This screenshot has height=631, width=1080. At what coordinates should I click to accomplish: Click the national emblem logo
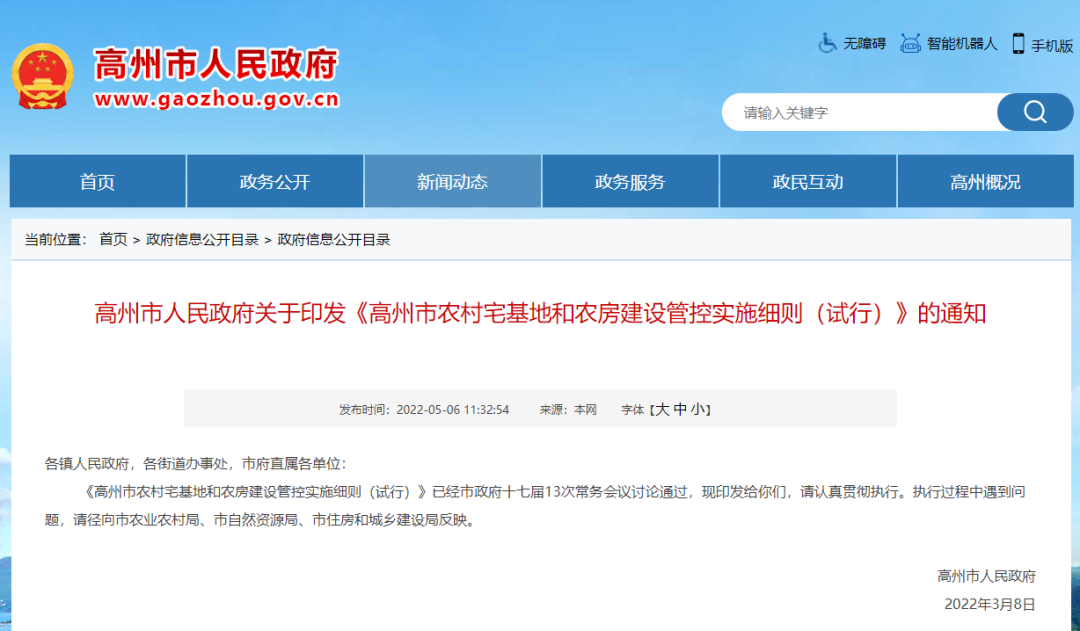point(43,76)
